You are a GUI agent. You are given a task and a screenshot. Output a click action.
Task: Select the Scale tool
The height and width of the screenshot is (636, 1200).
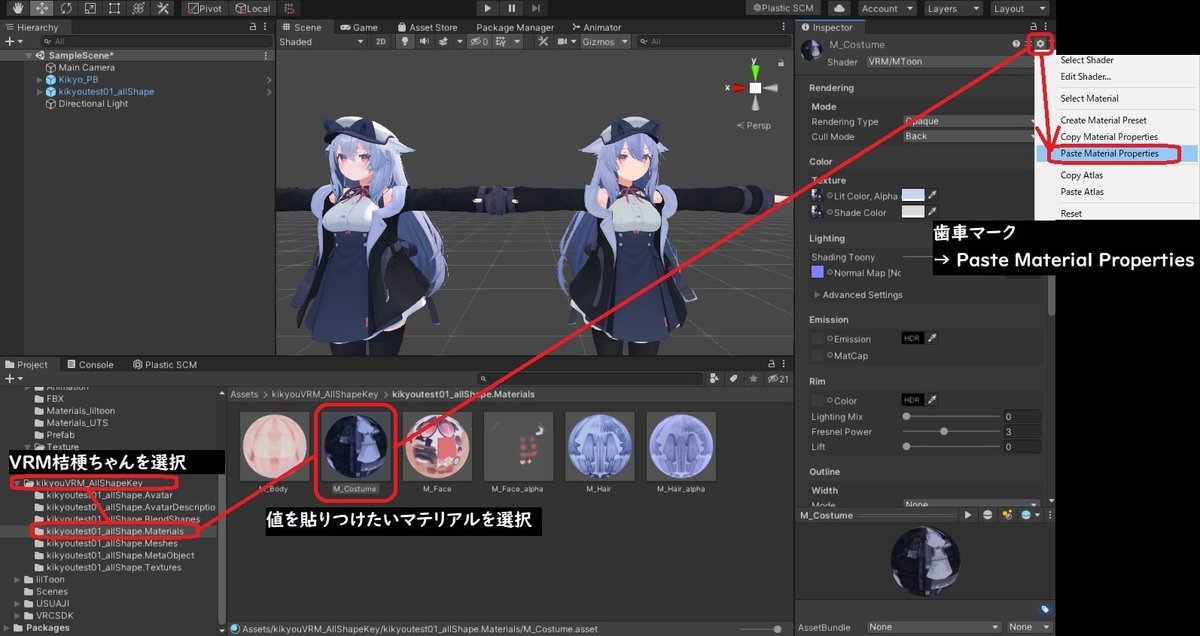[90, 8]
